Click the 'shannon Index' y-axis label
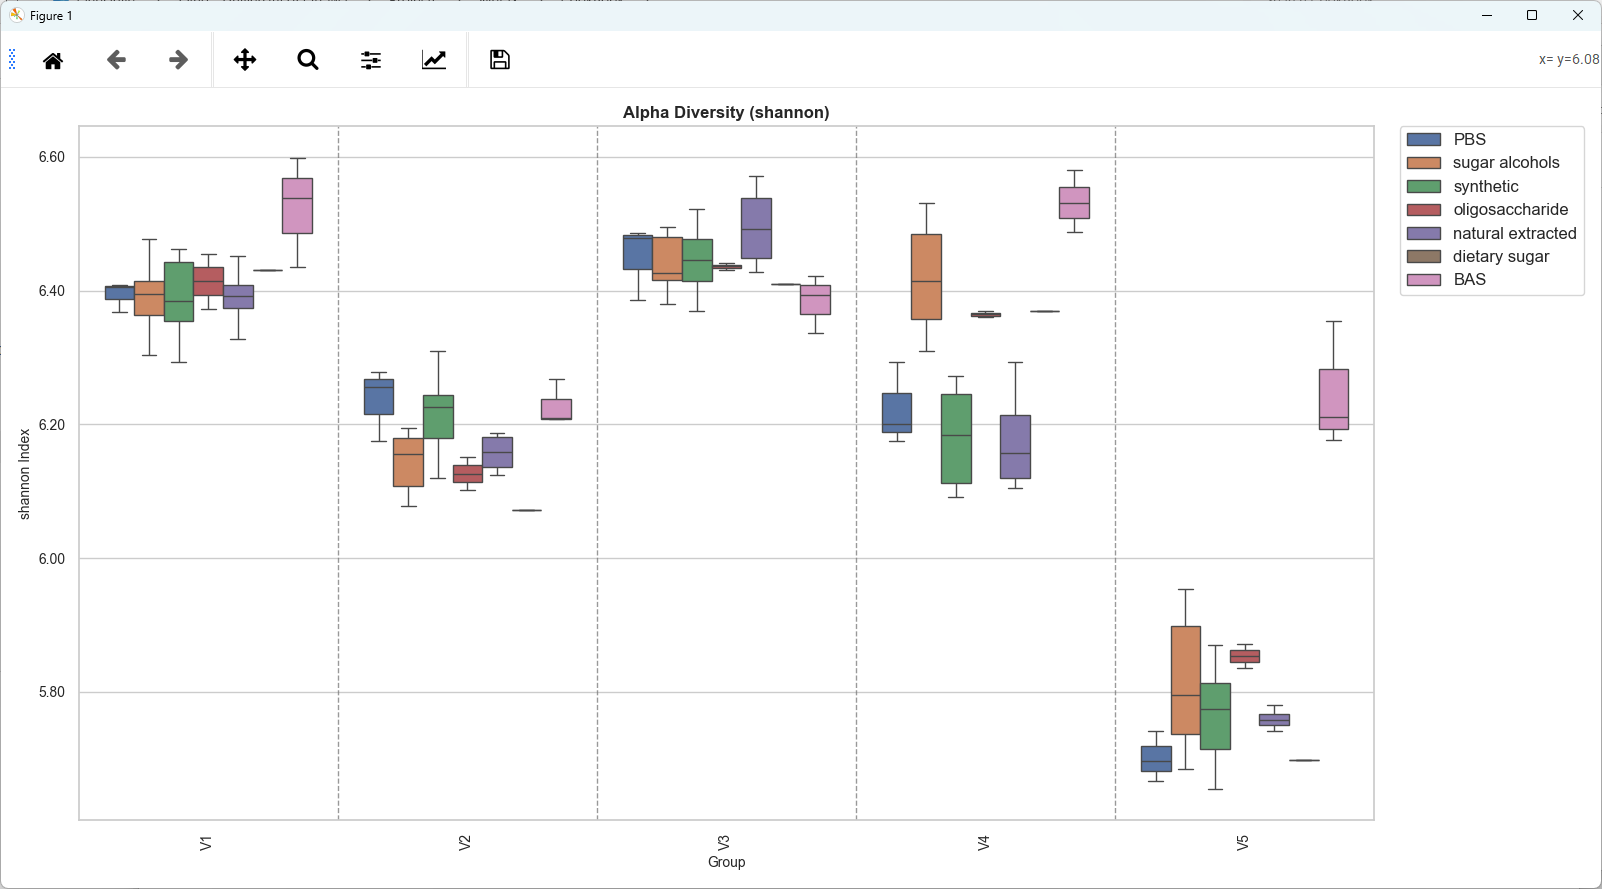 (x=25, y=474)
